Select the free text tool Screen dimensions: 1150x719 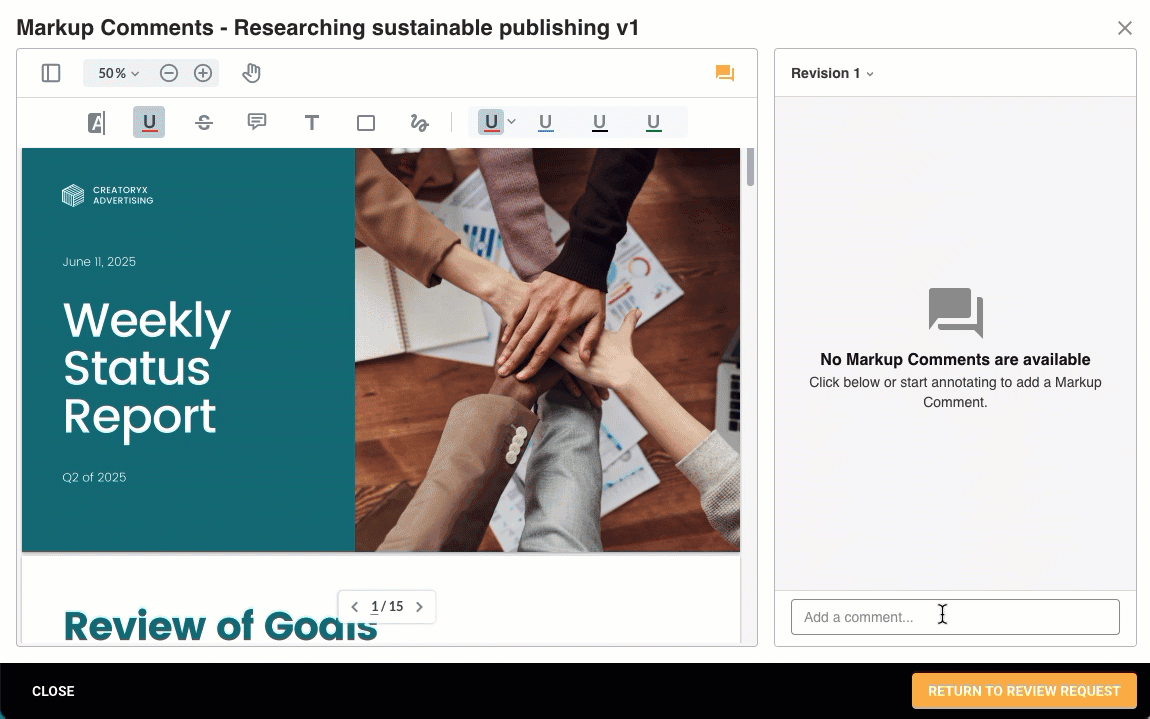[x=312, y=123]
